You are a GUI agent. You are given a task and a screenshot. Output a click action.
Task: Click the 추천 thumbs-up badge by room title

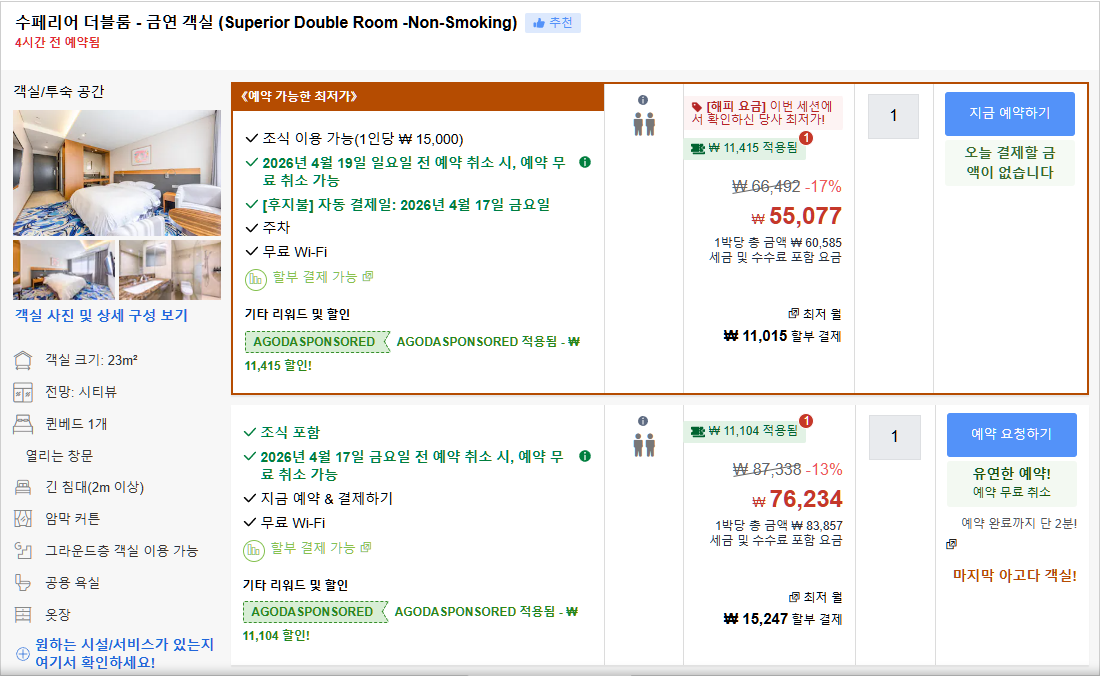click(x=553, y=23)
